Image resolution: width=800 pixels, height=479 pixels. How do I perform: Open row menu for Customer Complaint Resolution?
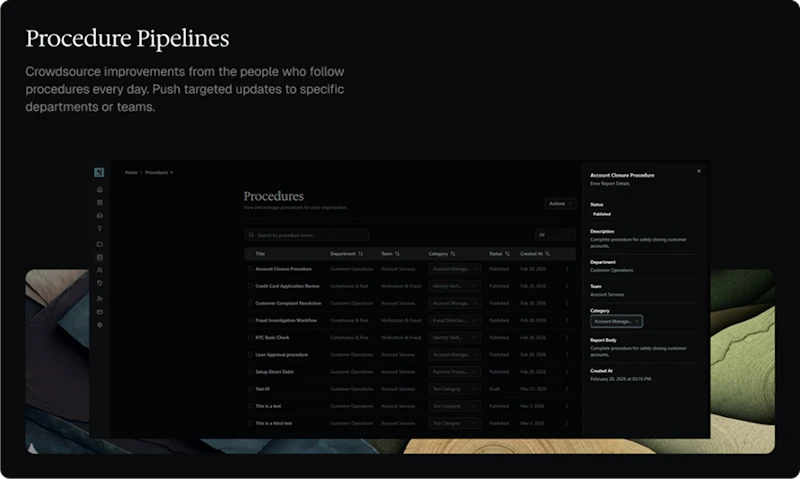566,303
